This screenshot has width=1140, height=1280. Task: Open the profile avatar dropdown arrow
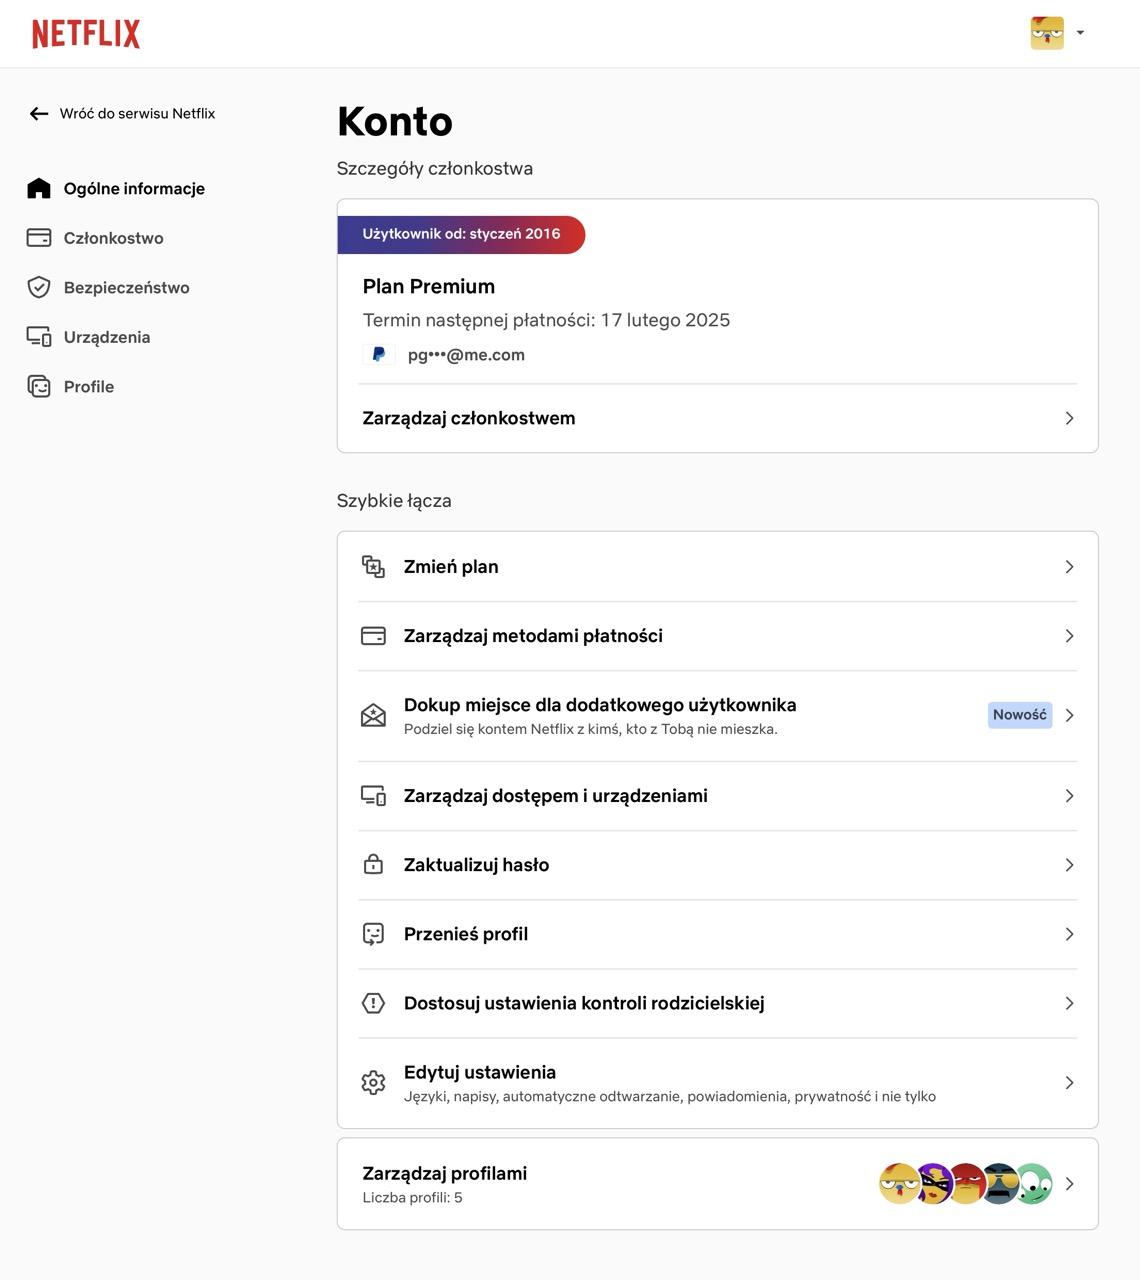pos(1080,33)
